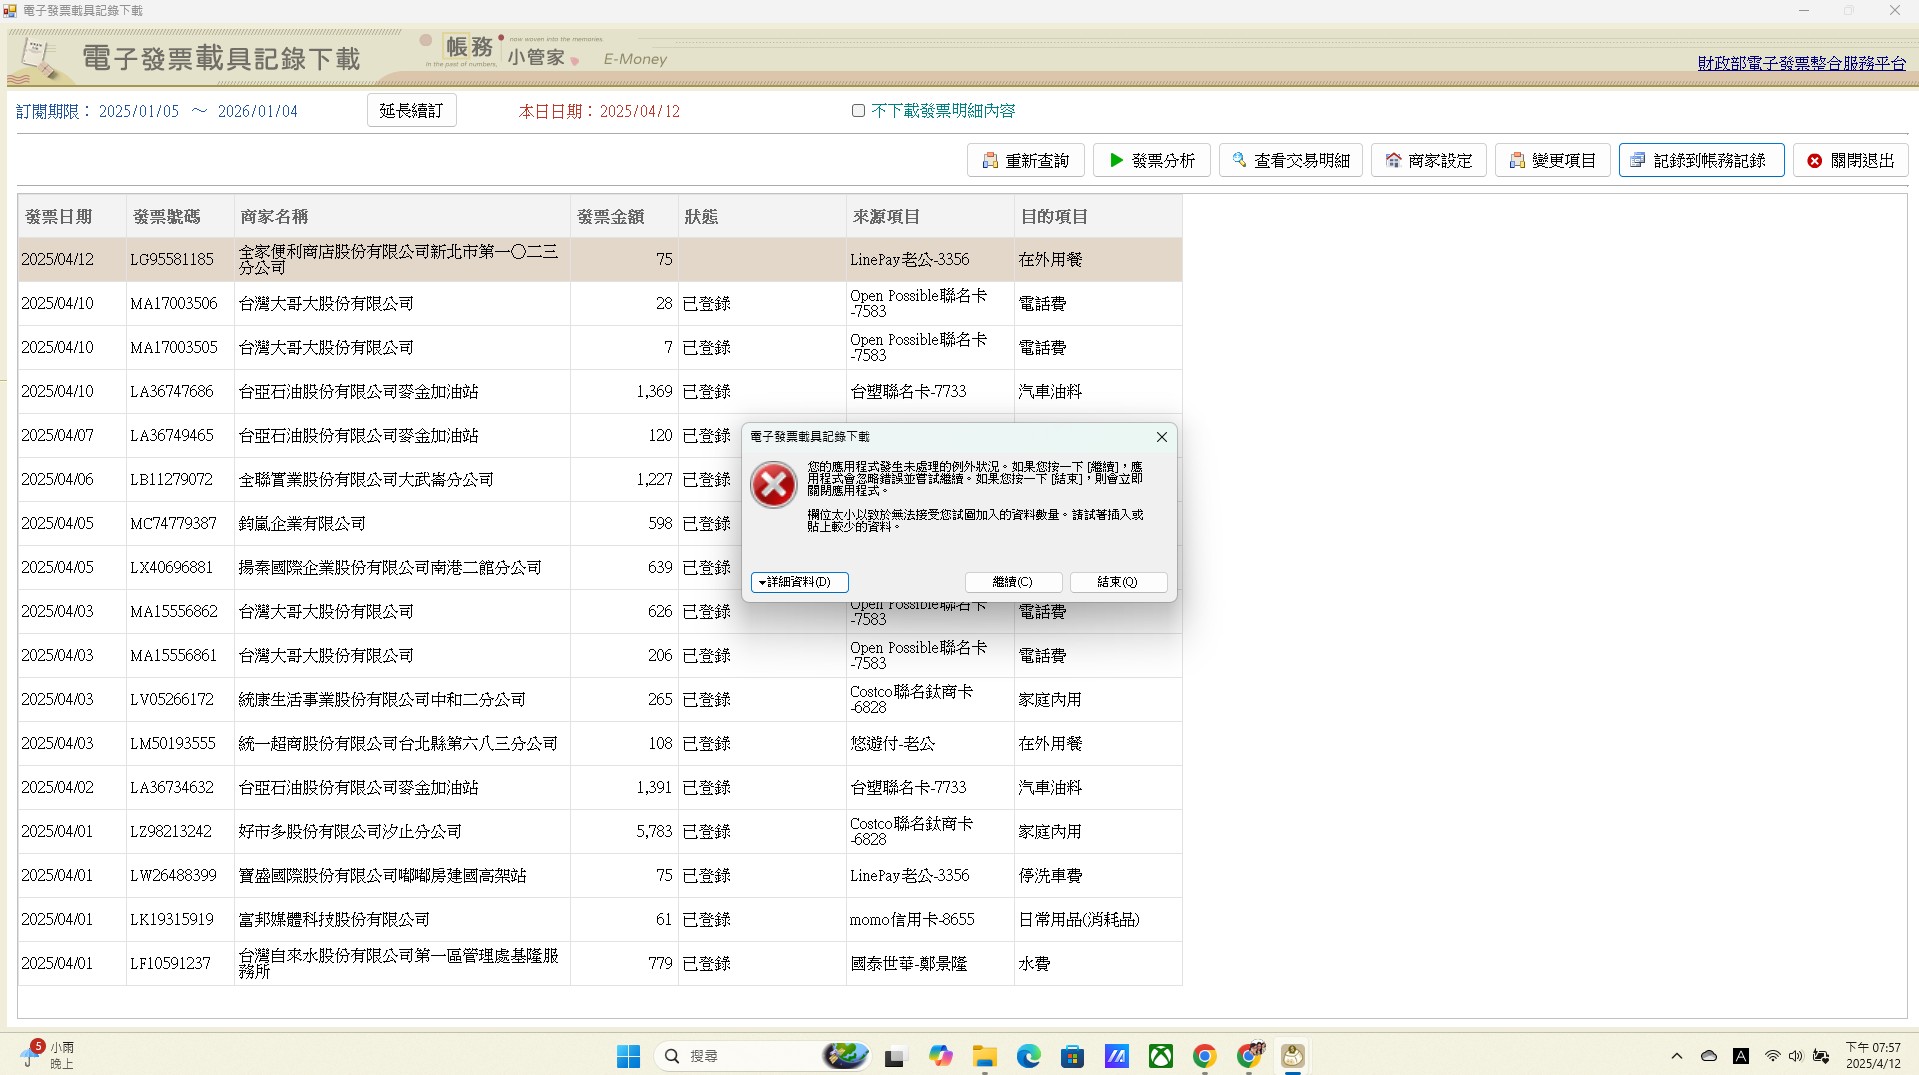This screenshot has width=1919, height=1075.
Task: Select invoice row LG95581185
Action: (x=599, y=259)
